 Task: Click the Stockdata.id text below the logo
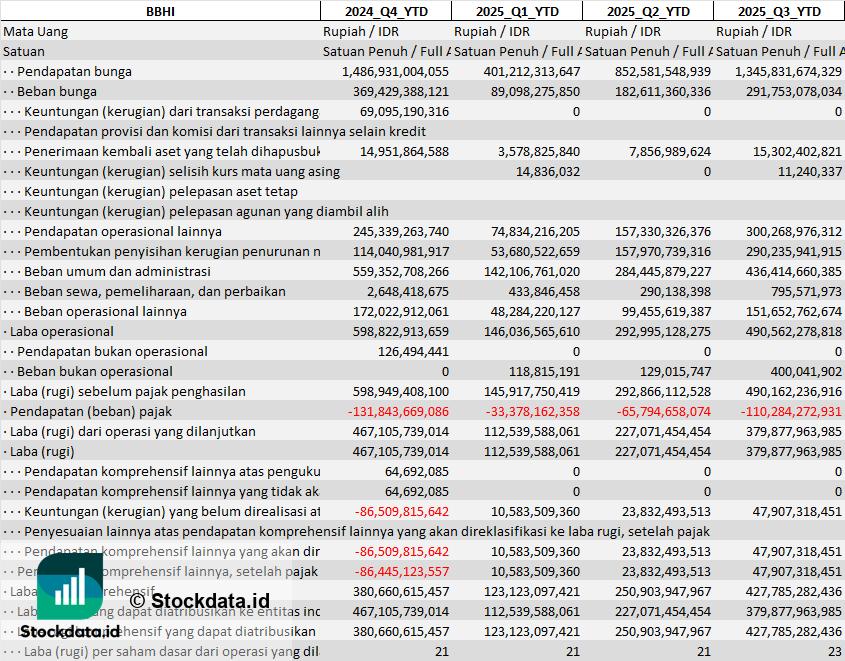(70, 632)
